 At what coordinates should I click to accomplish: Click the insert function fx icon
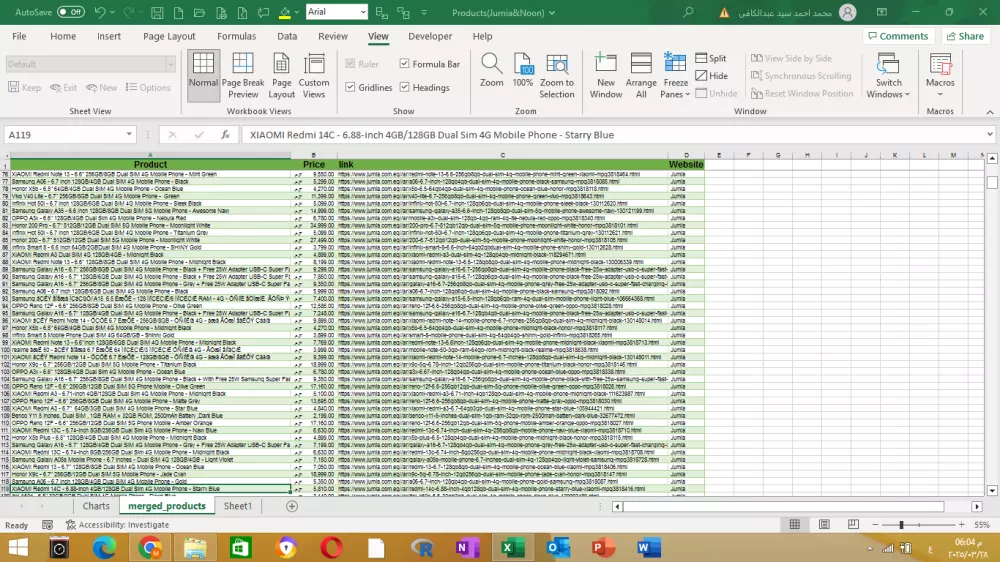[x=225, y=135]
